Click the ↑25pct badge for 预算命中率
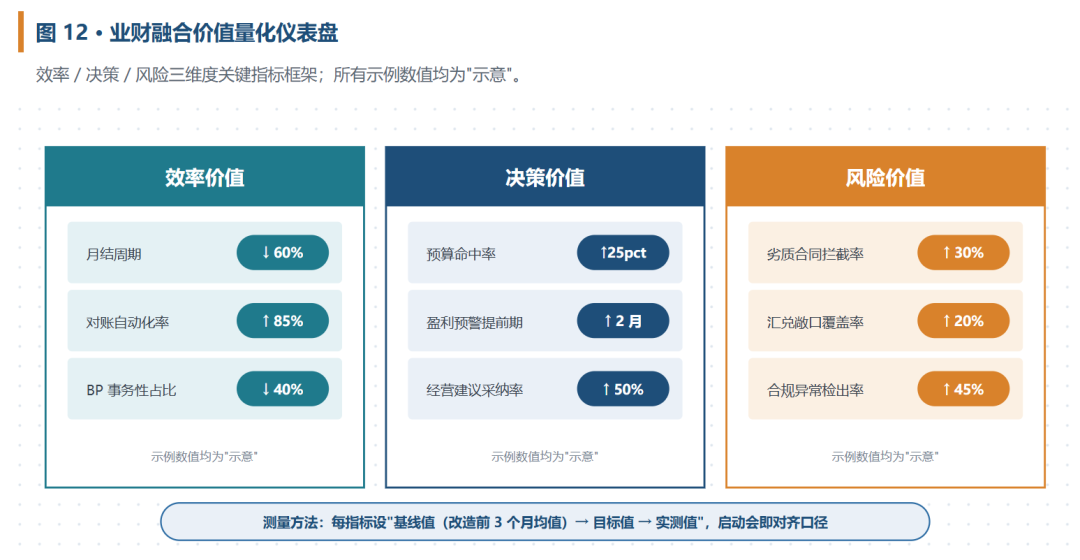 [623, 253]
